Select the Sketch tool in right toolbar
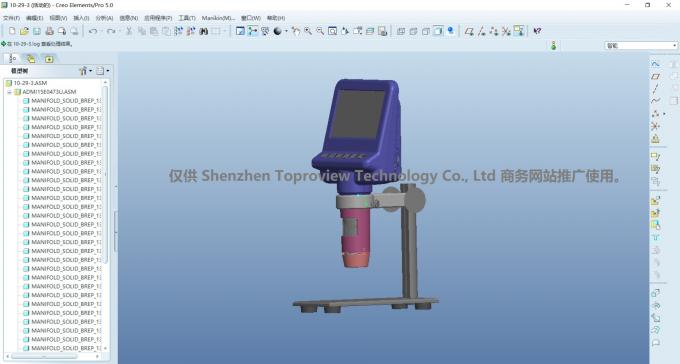Image resolution: width=680 pixels, height=364 pixels. coord(655,64)
